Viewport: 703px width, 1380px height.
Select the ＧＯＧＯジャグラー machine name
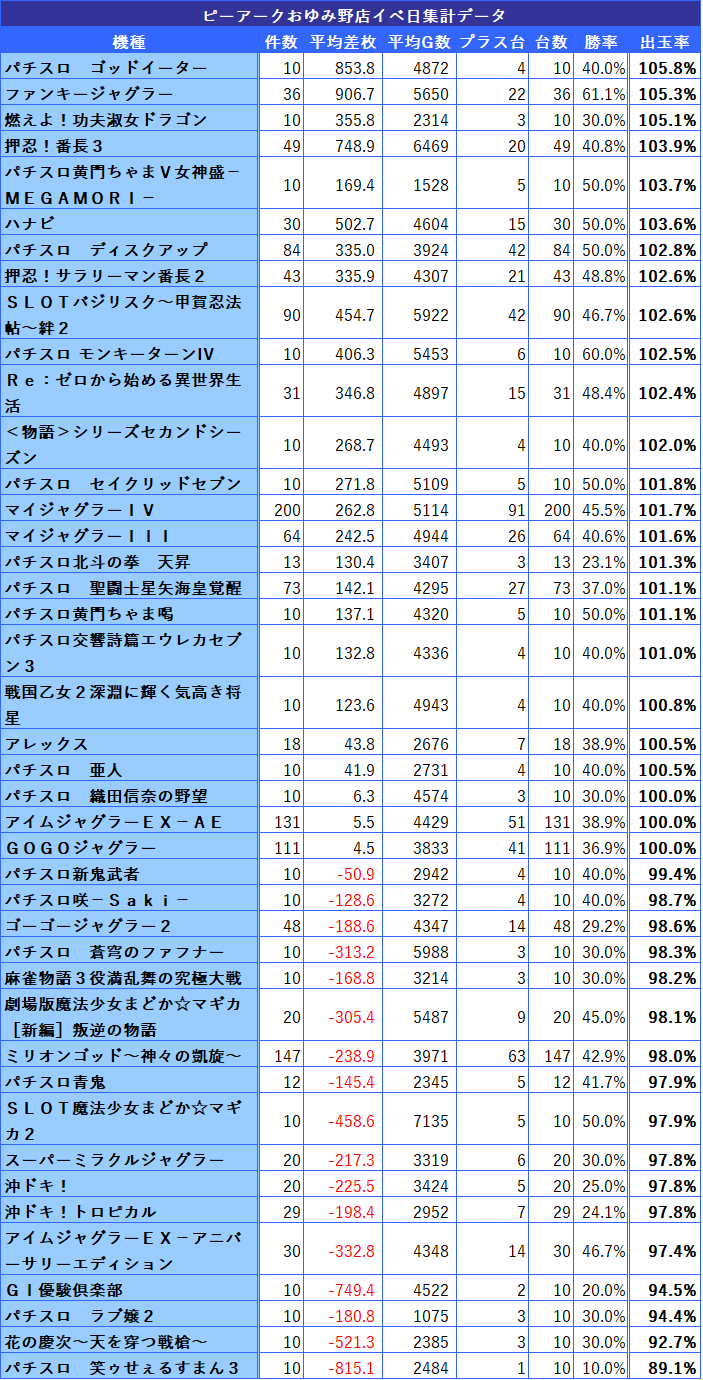click(80, 848)
